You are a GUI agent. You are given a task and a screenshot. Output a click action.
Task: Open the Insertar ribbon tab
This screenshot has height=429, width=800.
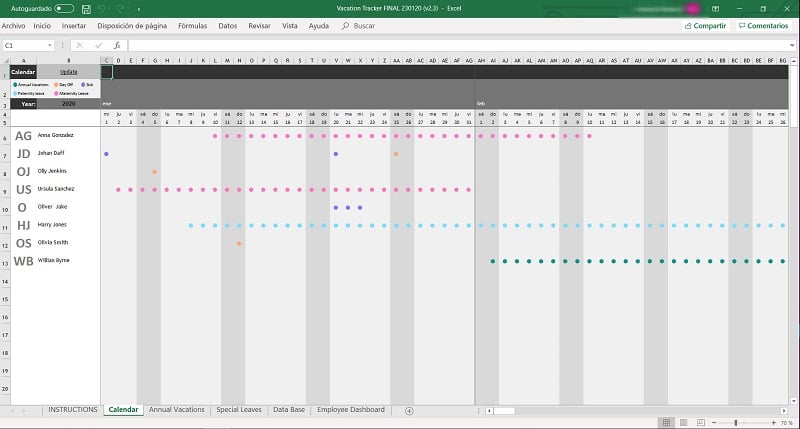(74, 26)
